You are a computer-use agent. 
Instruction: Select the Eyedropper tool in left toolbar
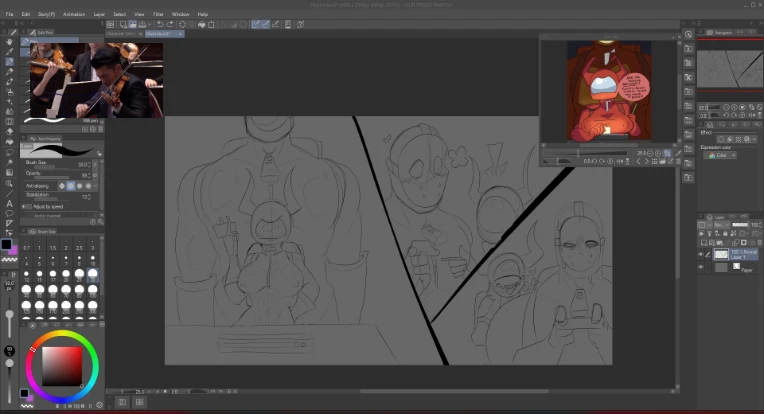coord(9,52)
